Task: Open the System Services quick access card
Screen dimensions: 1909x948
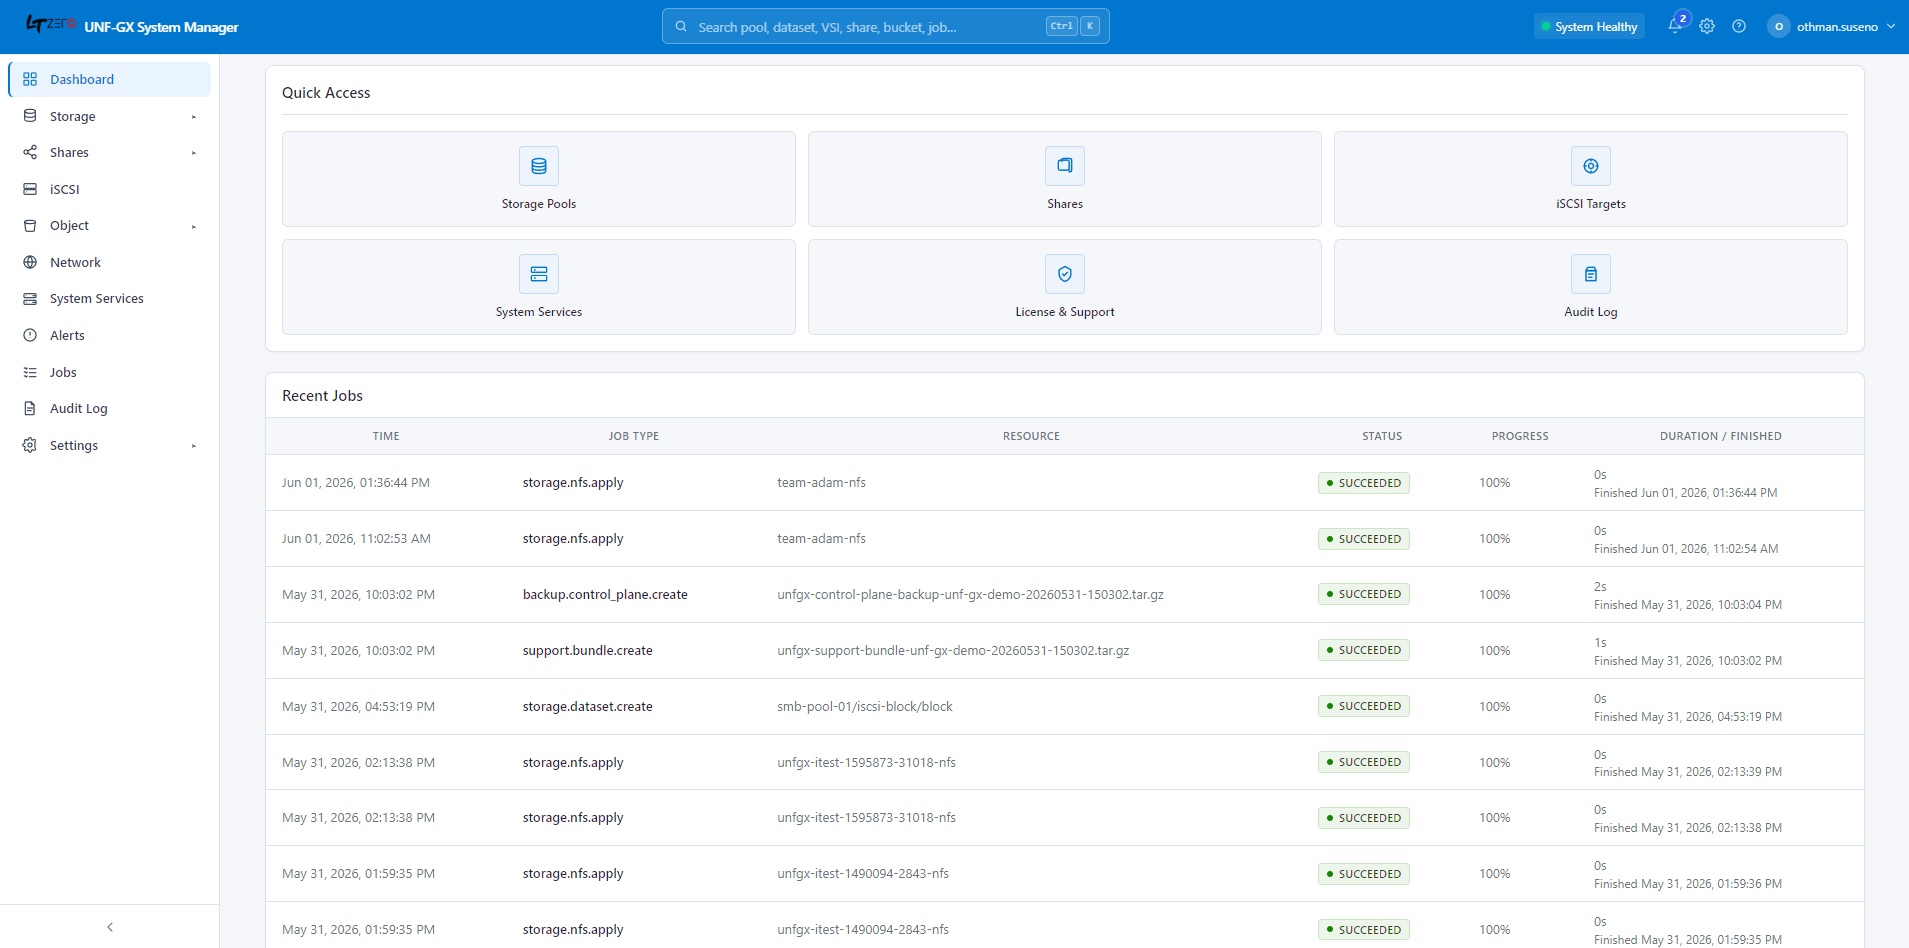Action: (539, 287)
